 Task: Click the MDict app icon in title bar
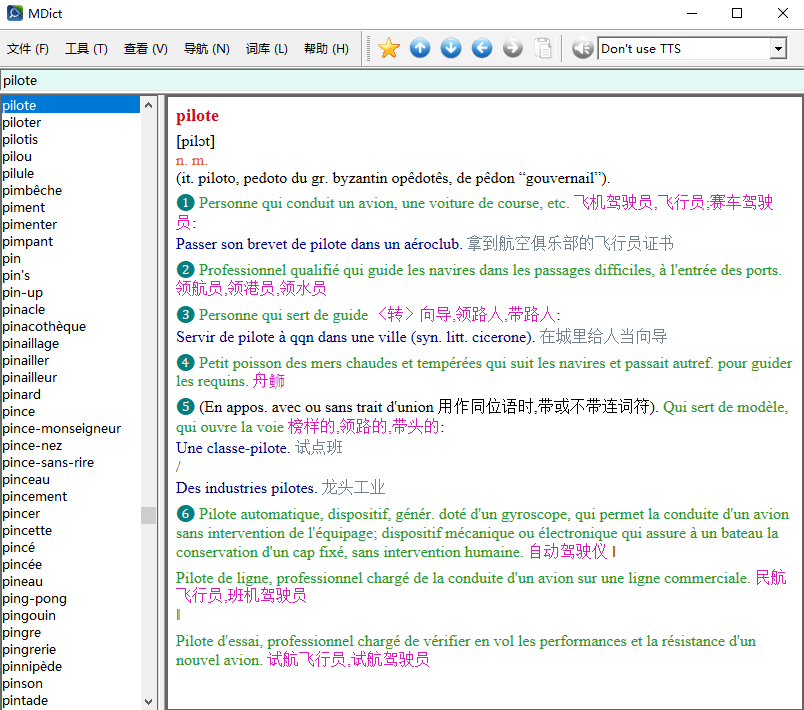click(14, 13)
